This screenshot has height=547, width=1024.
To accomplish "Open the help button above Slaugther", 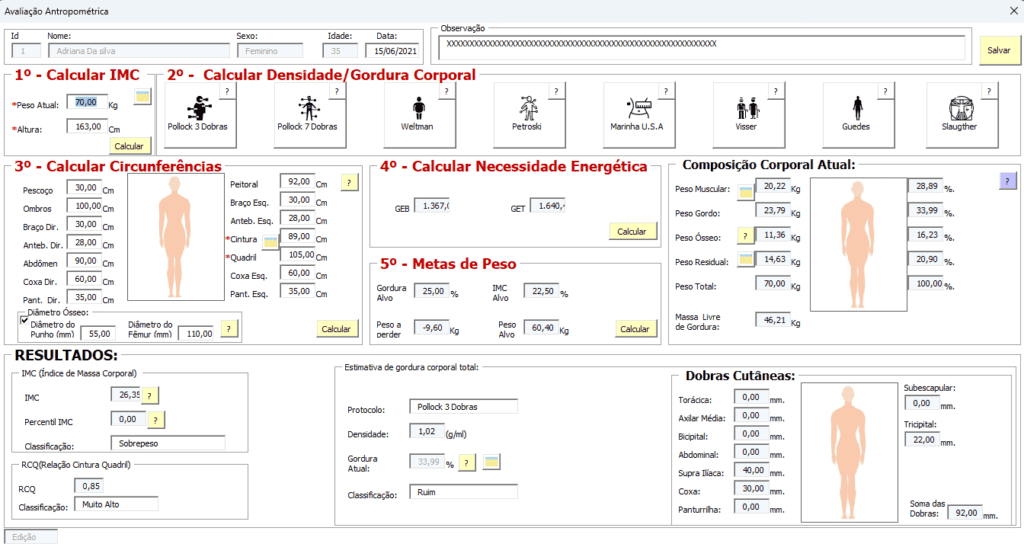I will (989, 91).
